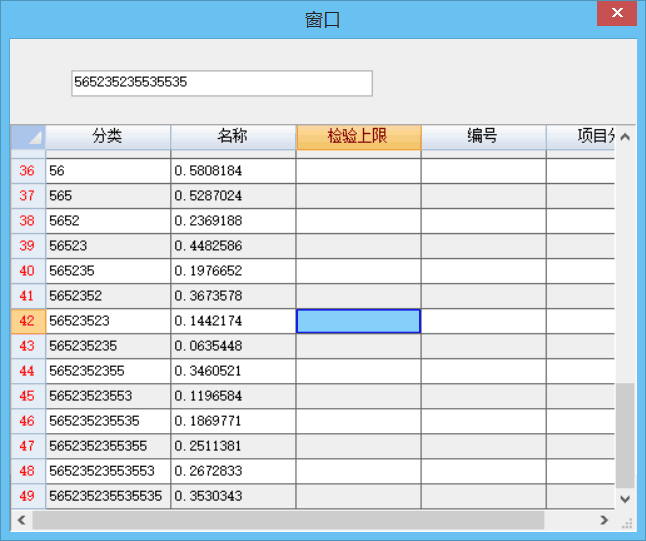Click the 分类 cell with value 56523523

pos(108,321)
